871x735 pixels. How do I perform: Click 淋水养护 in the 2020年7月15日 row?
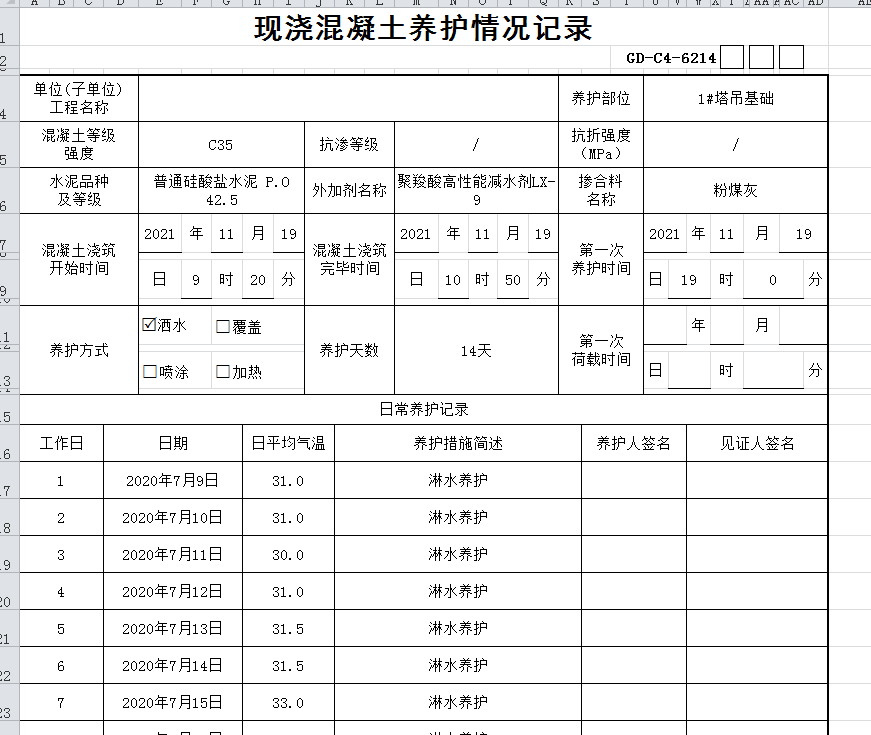(458, 702)
